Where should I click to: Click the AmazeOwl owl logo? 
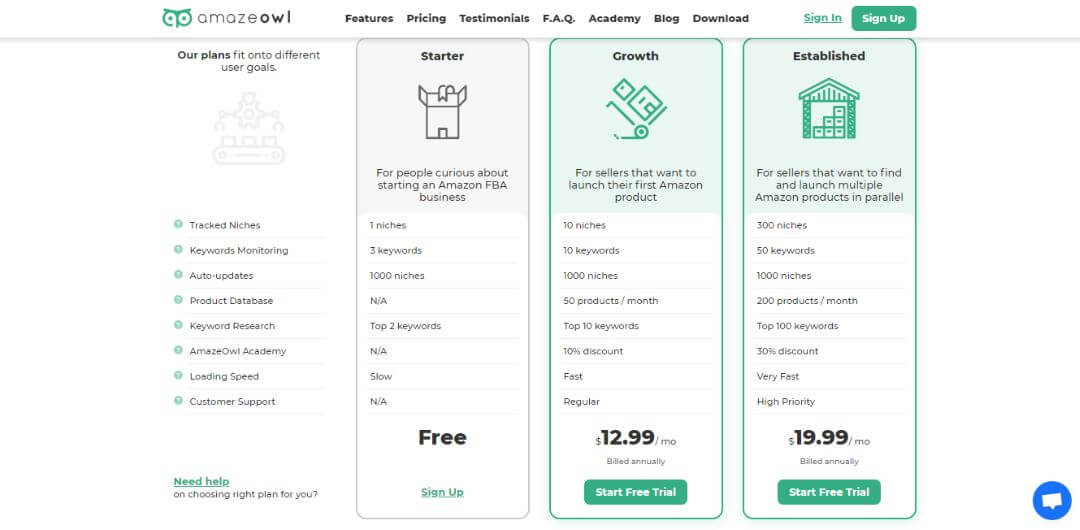click(177, 18)
